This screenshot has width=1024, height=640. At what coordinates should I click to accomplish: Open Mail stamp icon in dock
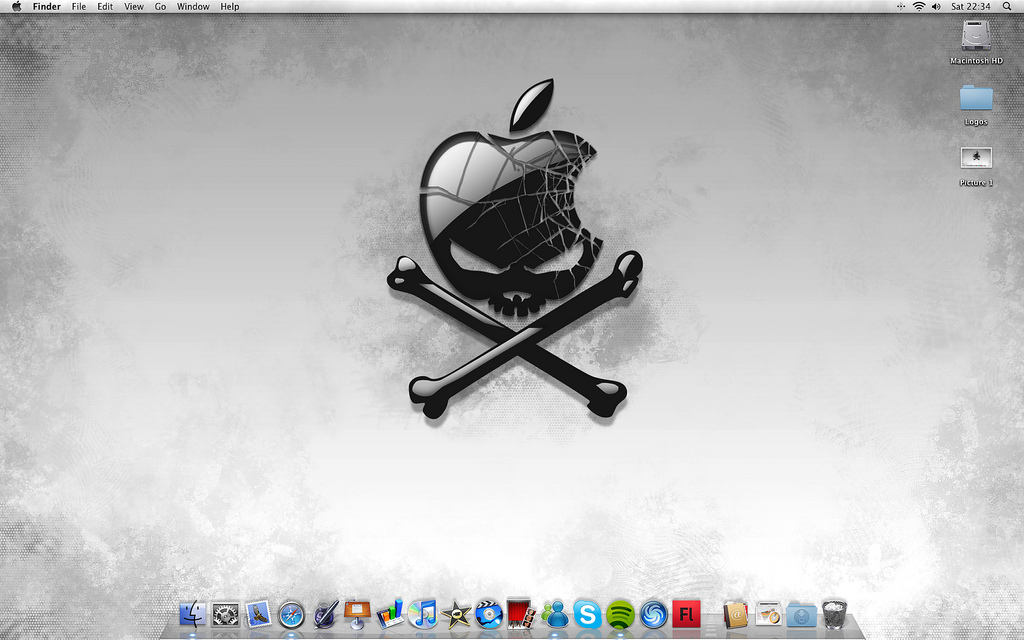pos(259,615)
